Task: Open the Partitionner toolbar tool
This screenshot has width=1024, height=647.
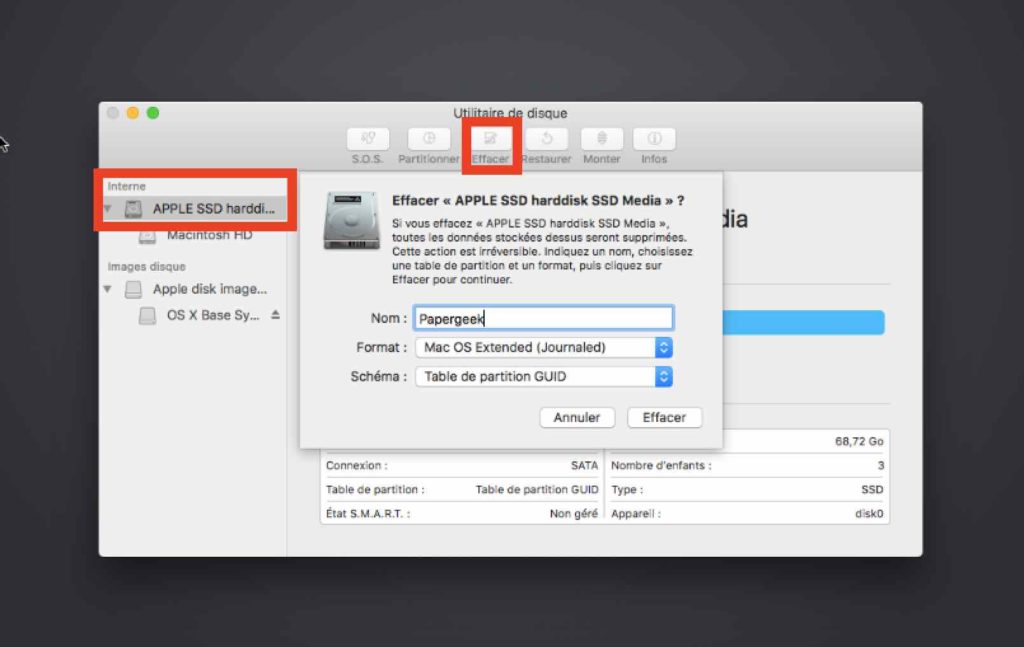Action: pos(429,139)
